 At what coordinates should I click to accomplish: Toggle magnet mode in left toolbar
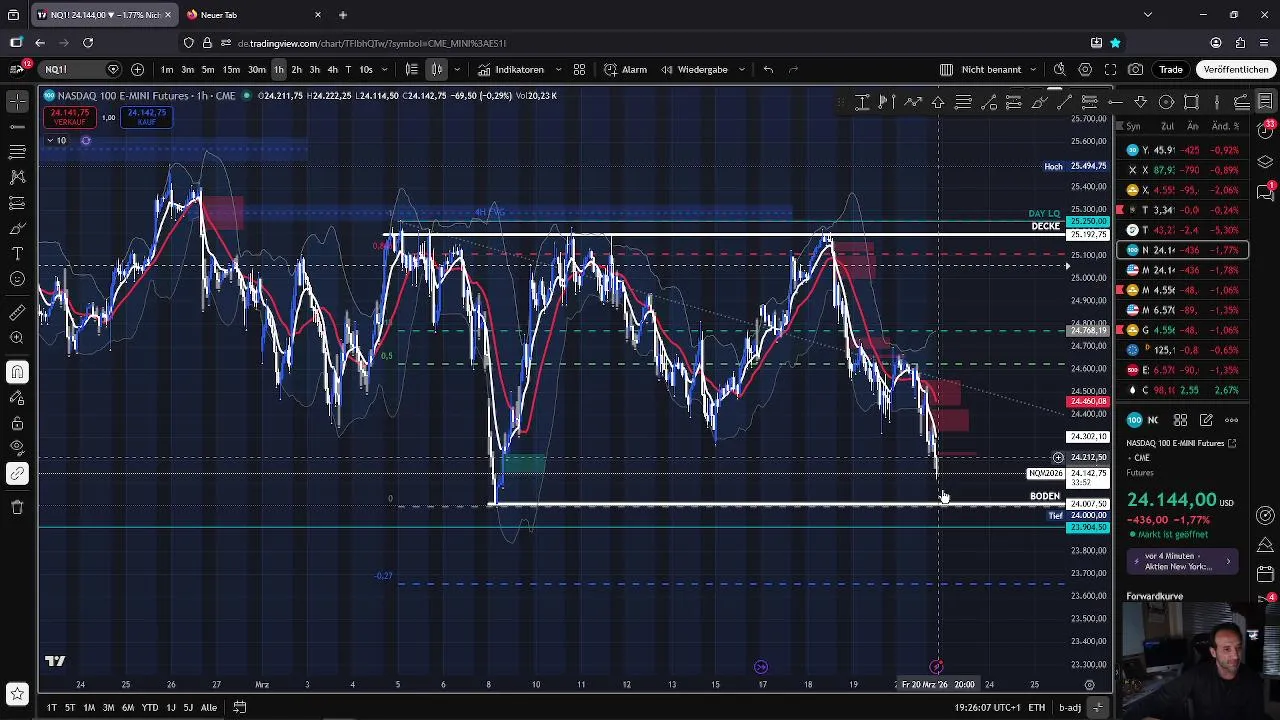[17, 372]
